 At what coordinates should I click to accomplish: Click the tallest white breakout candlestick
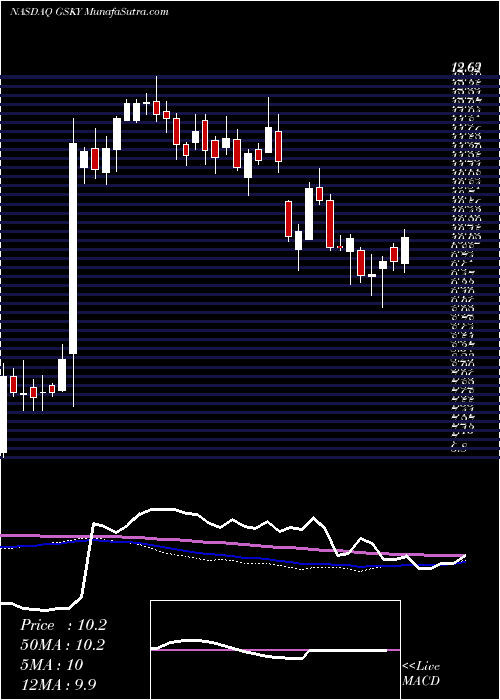tap(73, 248)
